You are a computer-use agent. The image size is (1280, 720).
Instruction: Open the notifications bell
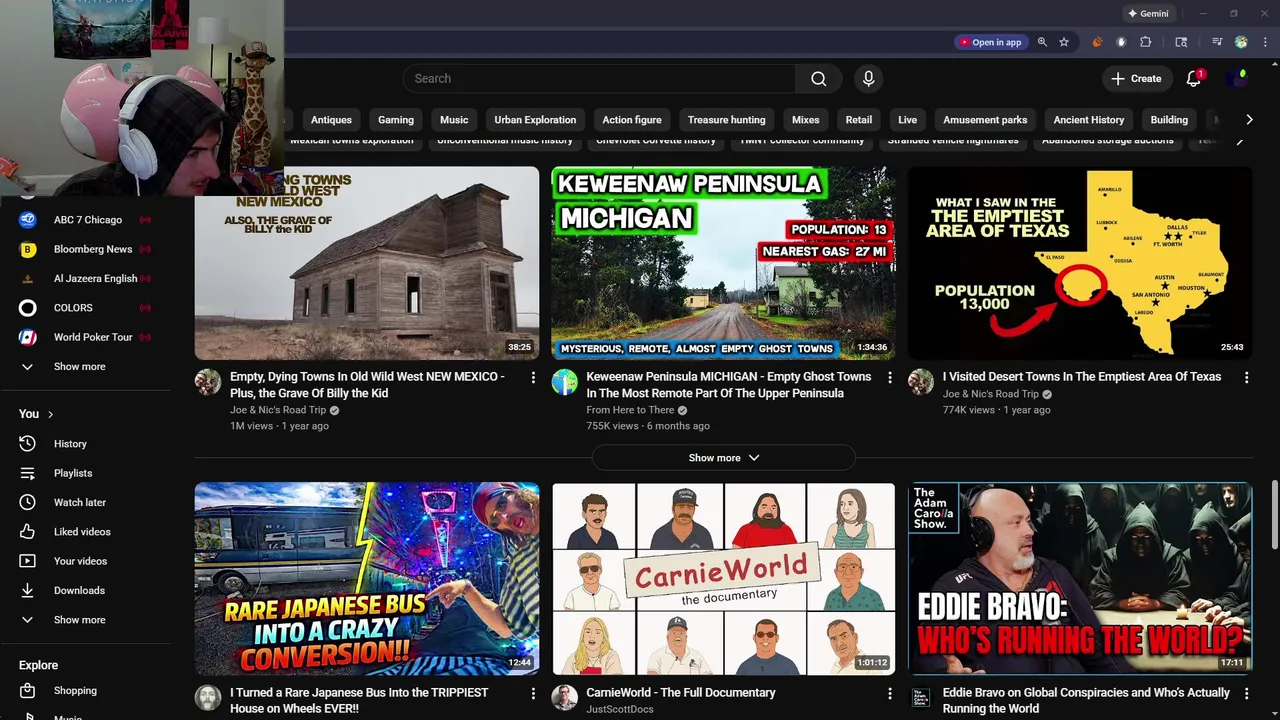point(1193,79)
